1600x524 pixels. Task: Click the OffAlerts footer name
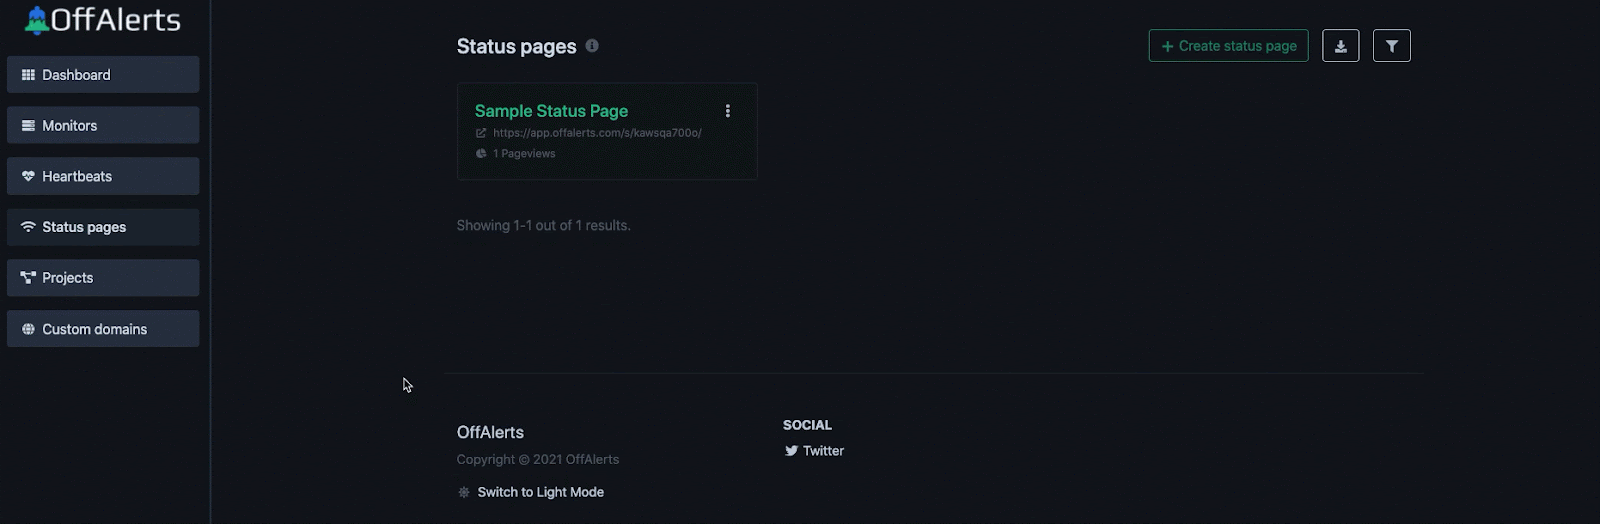click(490, 433)
